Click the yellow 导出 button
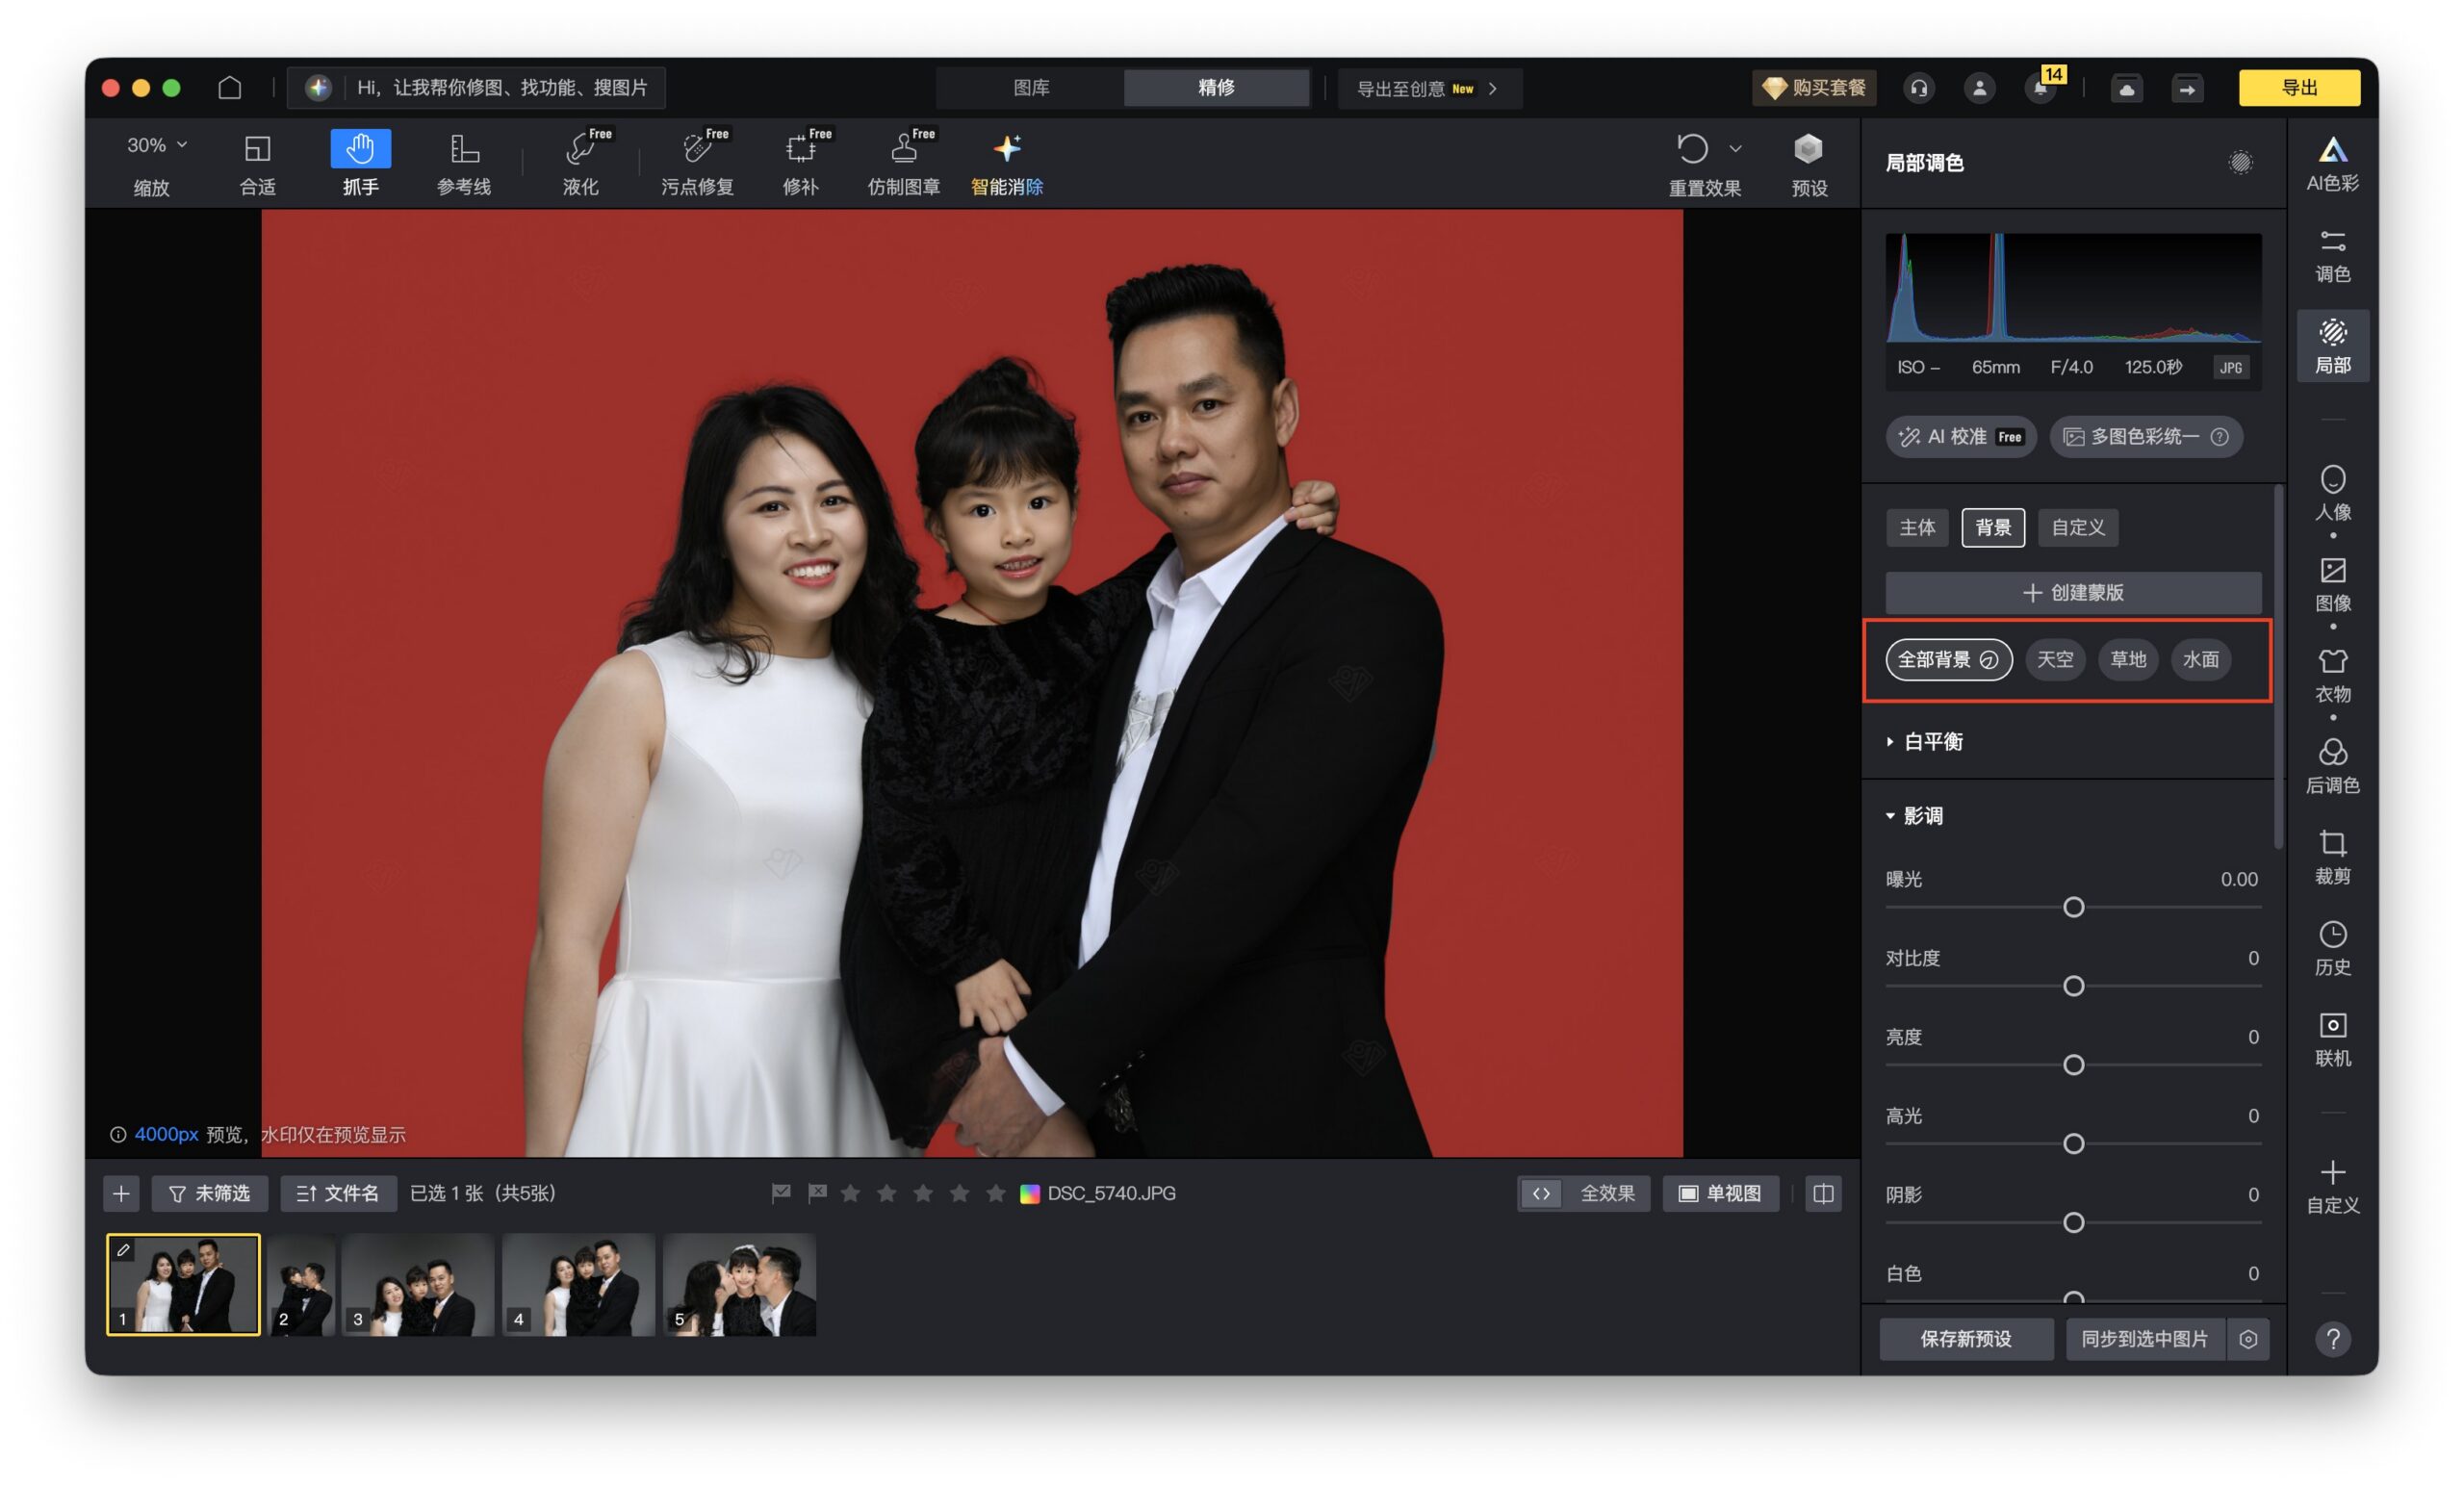Image resolution: width=2464 pixels, height=1488 pixels. coord(2298,88)
